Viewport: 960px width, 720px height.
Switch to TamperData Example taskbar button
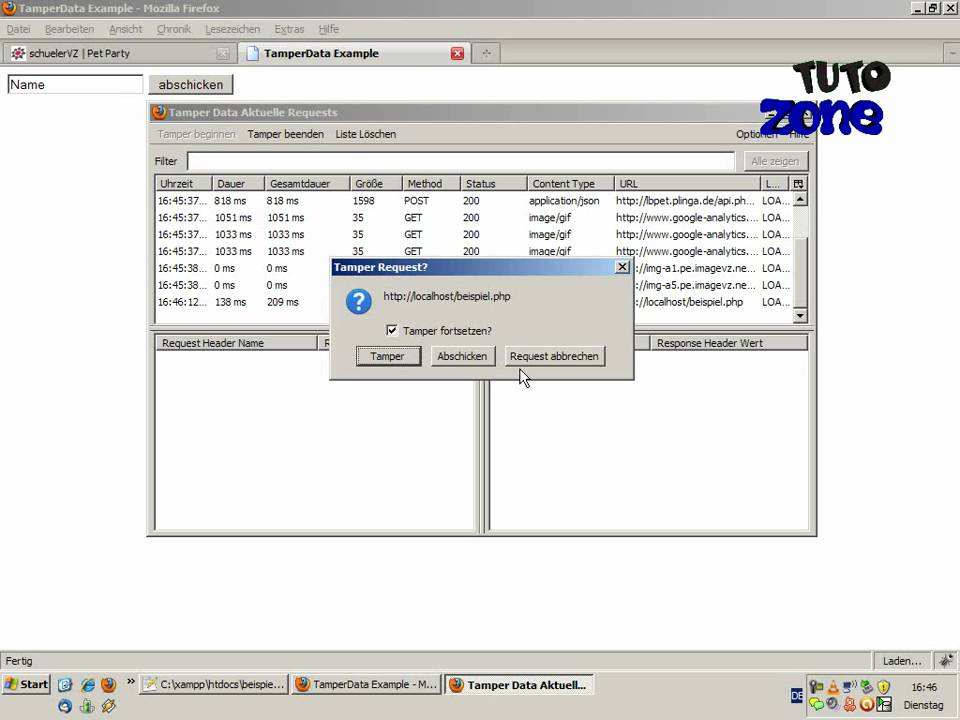tap(367, 684)
